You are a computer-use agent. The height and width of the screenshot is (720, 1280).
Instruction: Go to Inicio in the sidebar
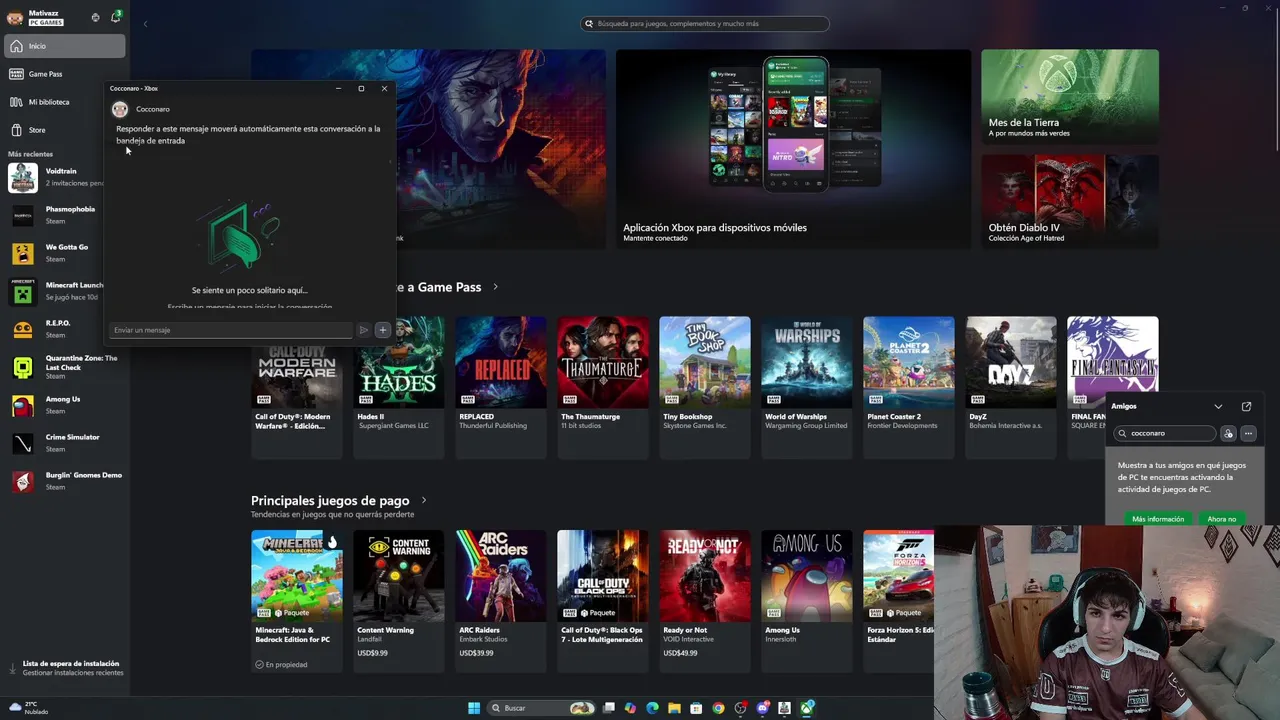click(x=65, y=46)
